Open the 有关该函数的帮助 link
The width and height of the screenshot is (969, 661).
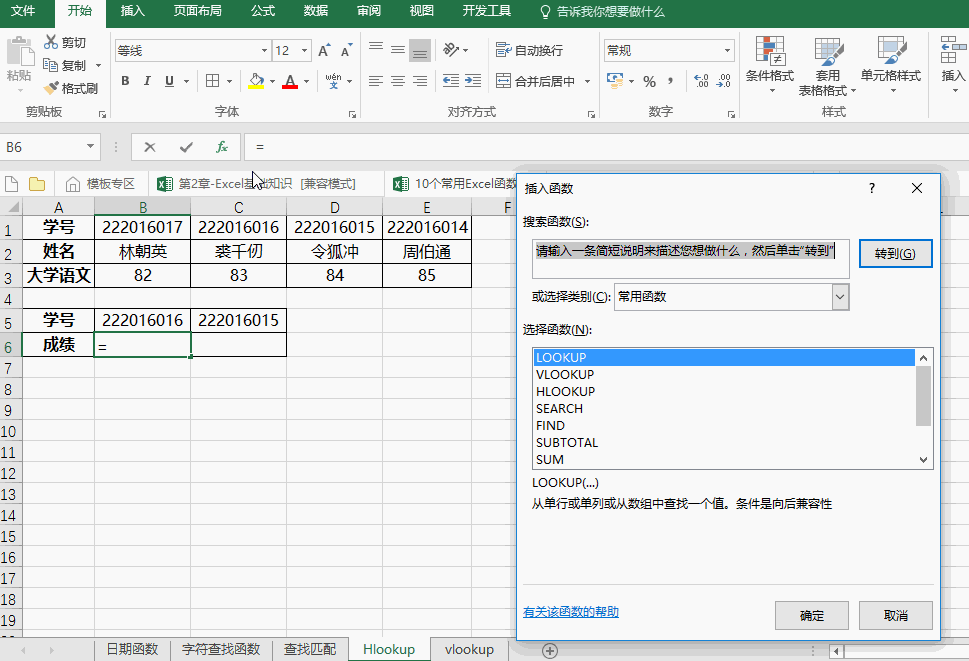point(570,612)
